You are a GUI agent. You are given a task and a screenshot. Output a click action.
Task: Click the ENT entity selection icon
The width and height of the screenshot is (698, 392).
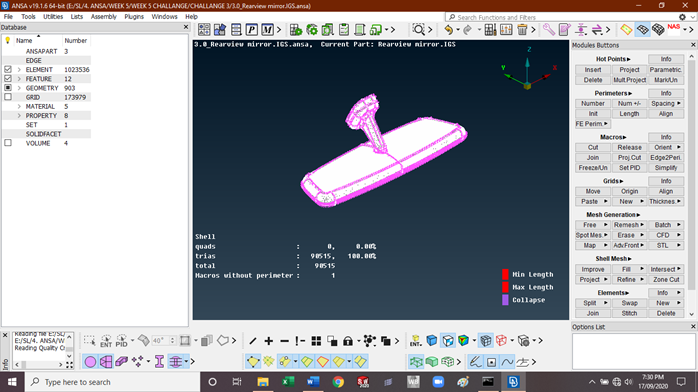coord(106,341)
